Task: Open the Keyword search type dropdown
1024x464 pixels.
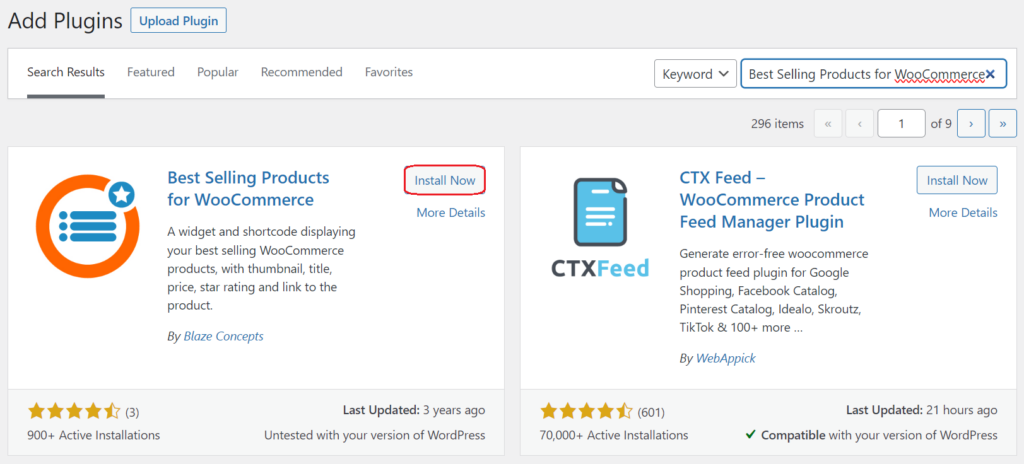Action: (696, 74)
